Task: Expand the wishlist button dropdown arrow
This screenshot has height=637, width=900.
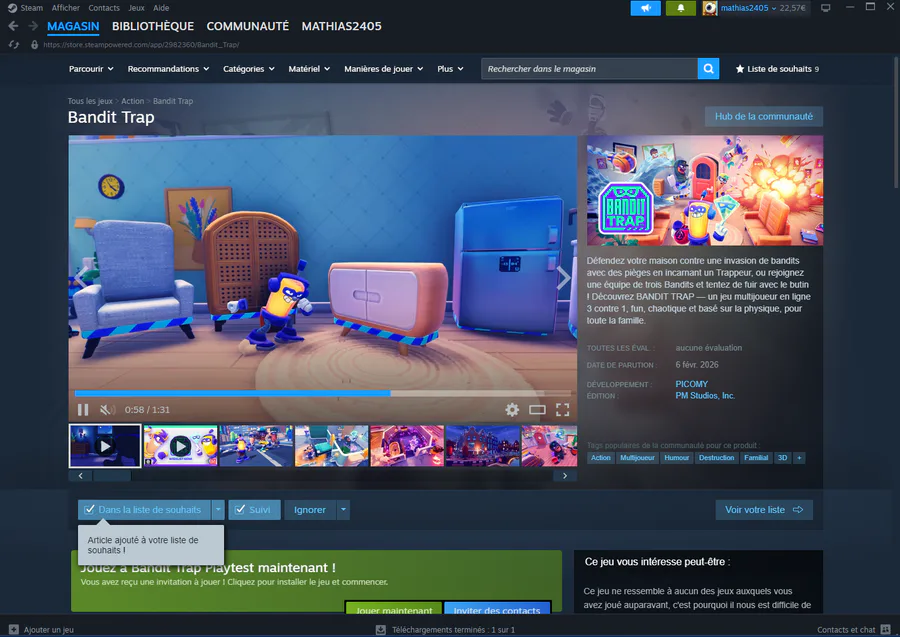Action: click(218, 510)
